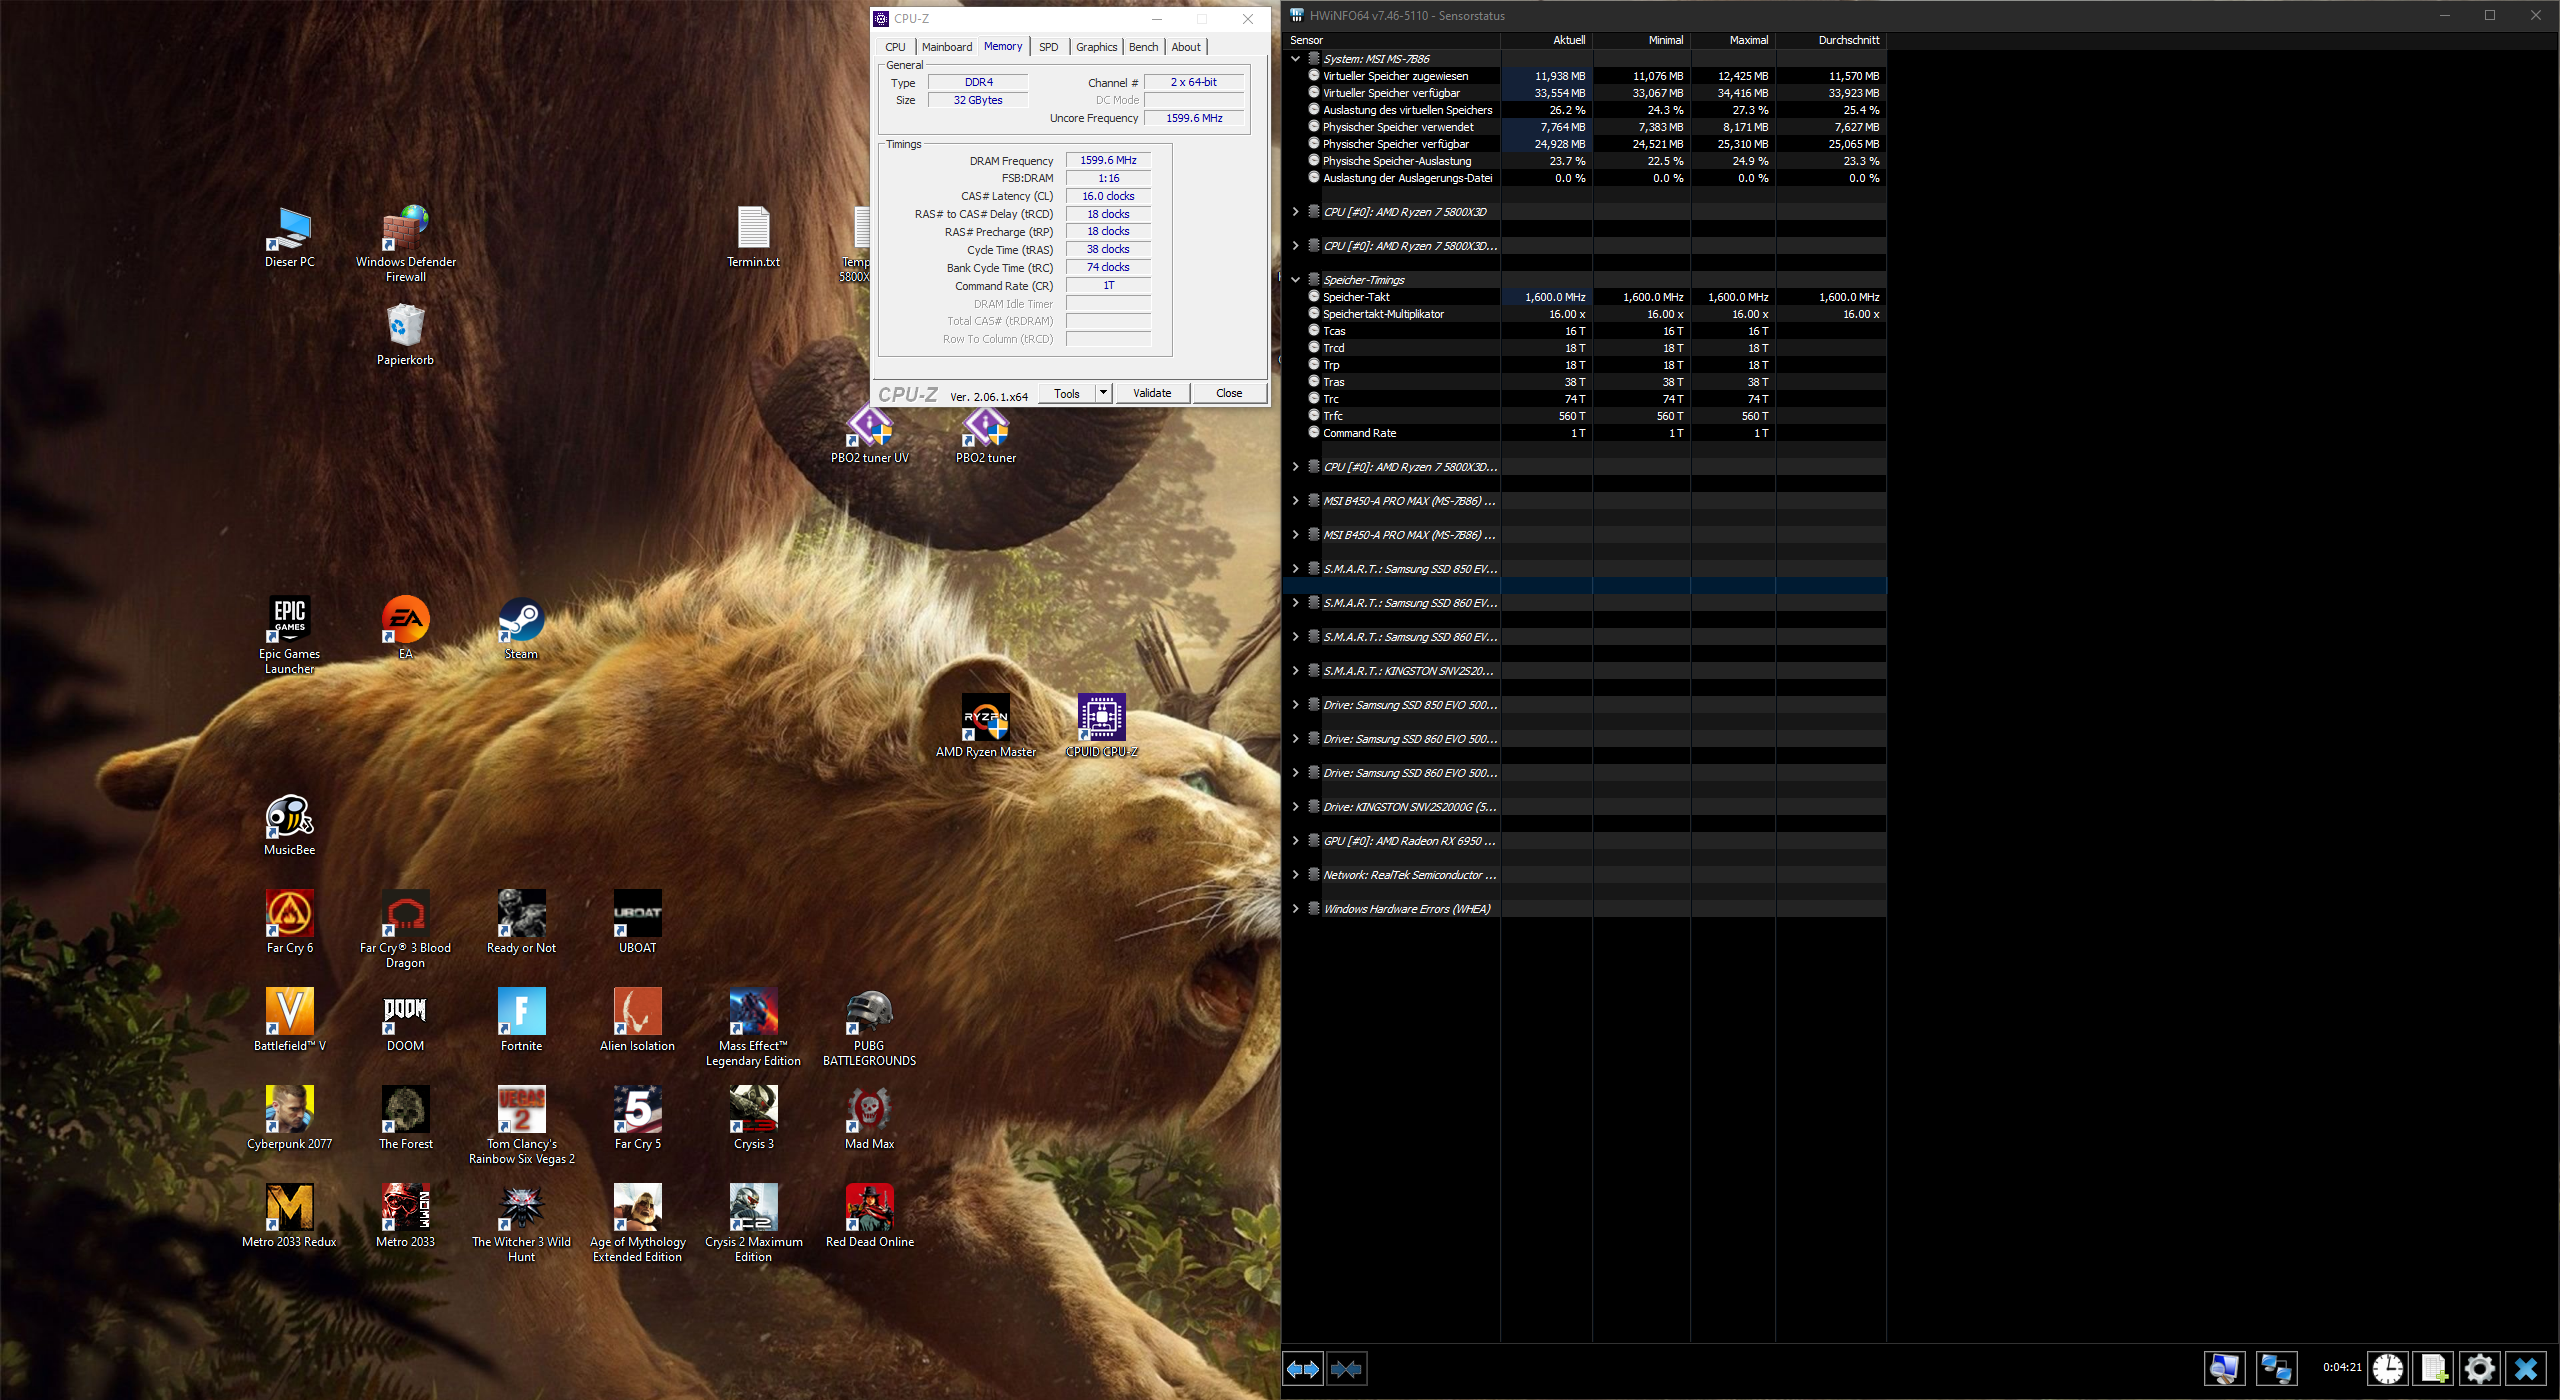Open the PBO2 tuner UV shortcut
Viewport: 2560px width, 1400px height.
point(869,433)
